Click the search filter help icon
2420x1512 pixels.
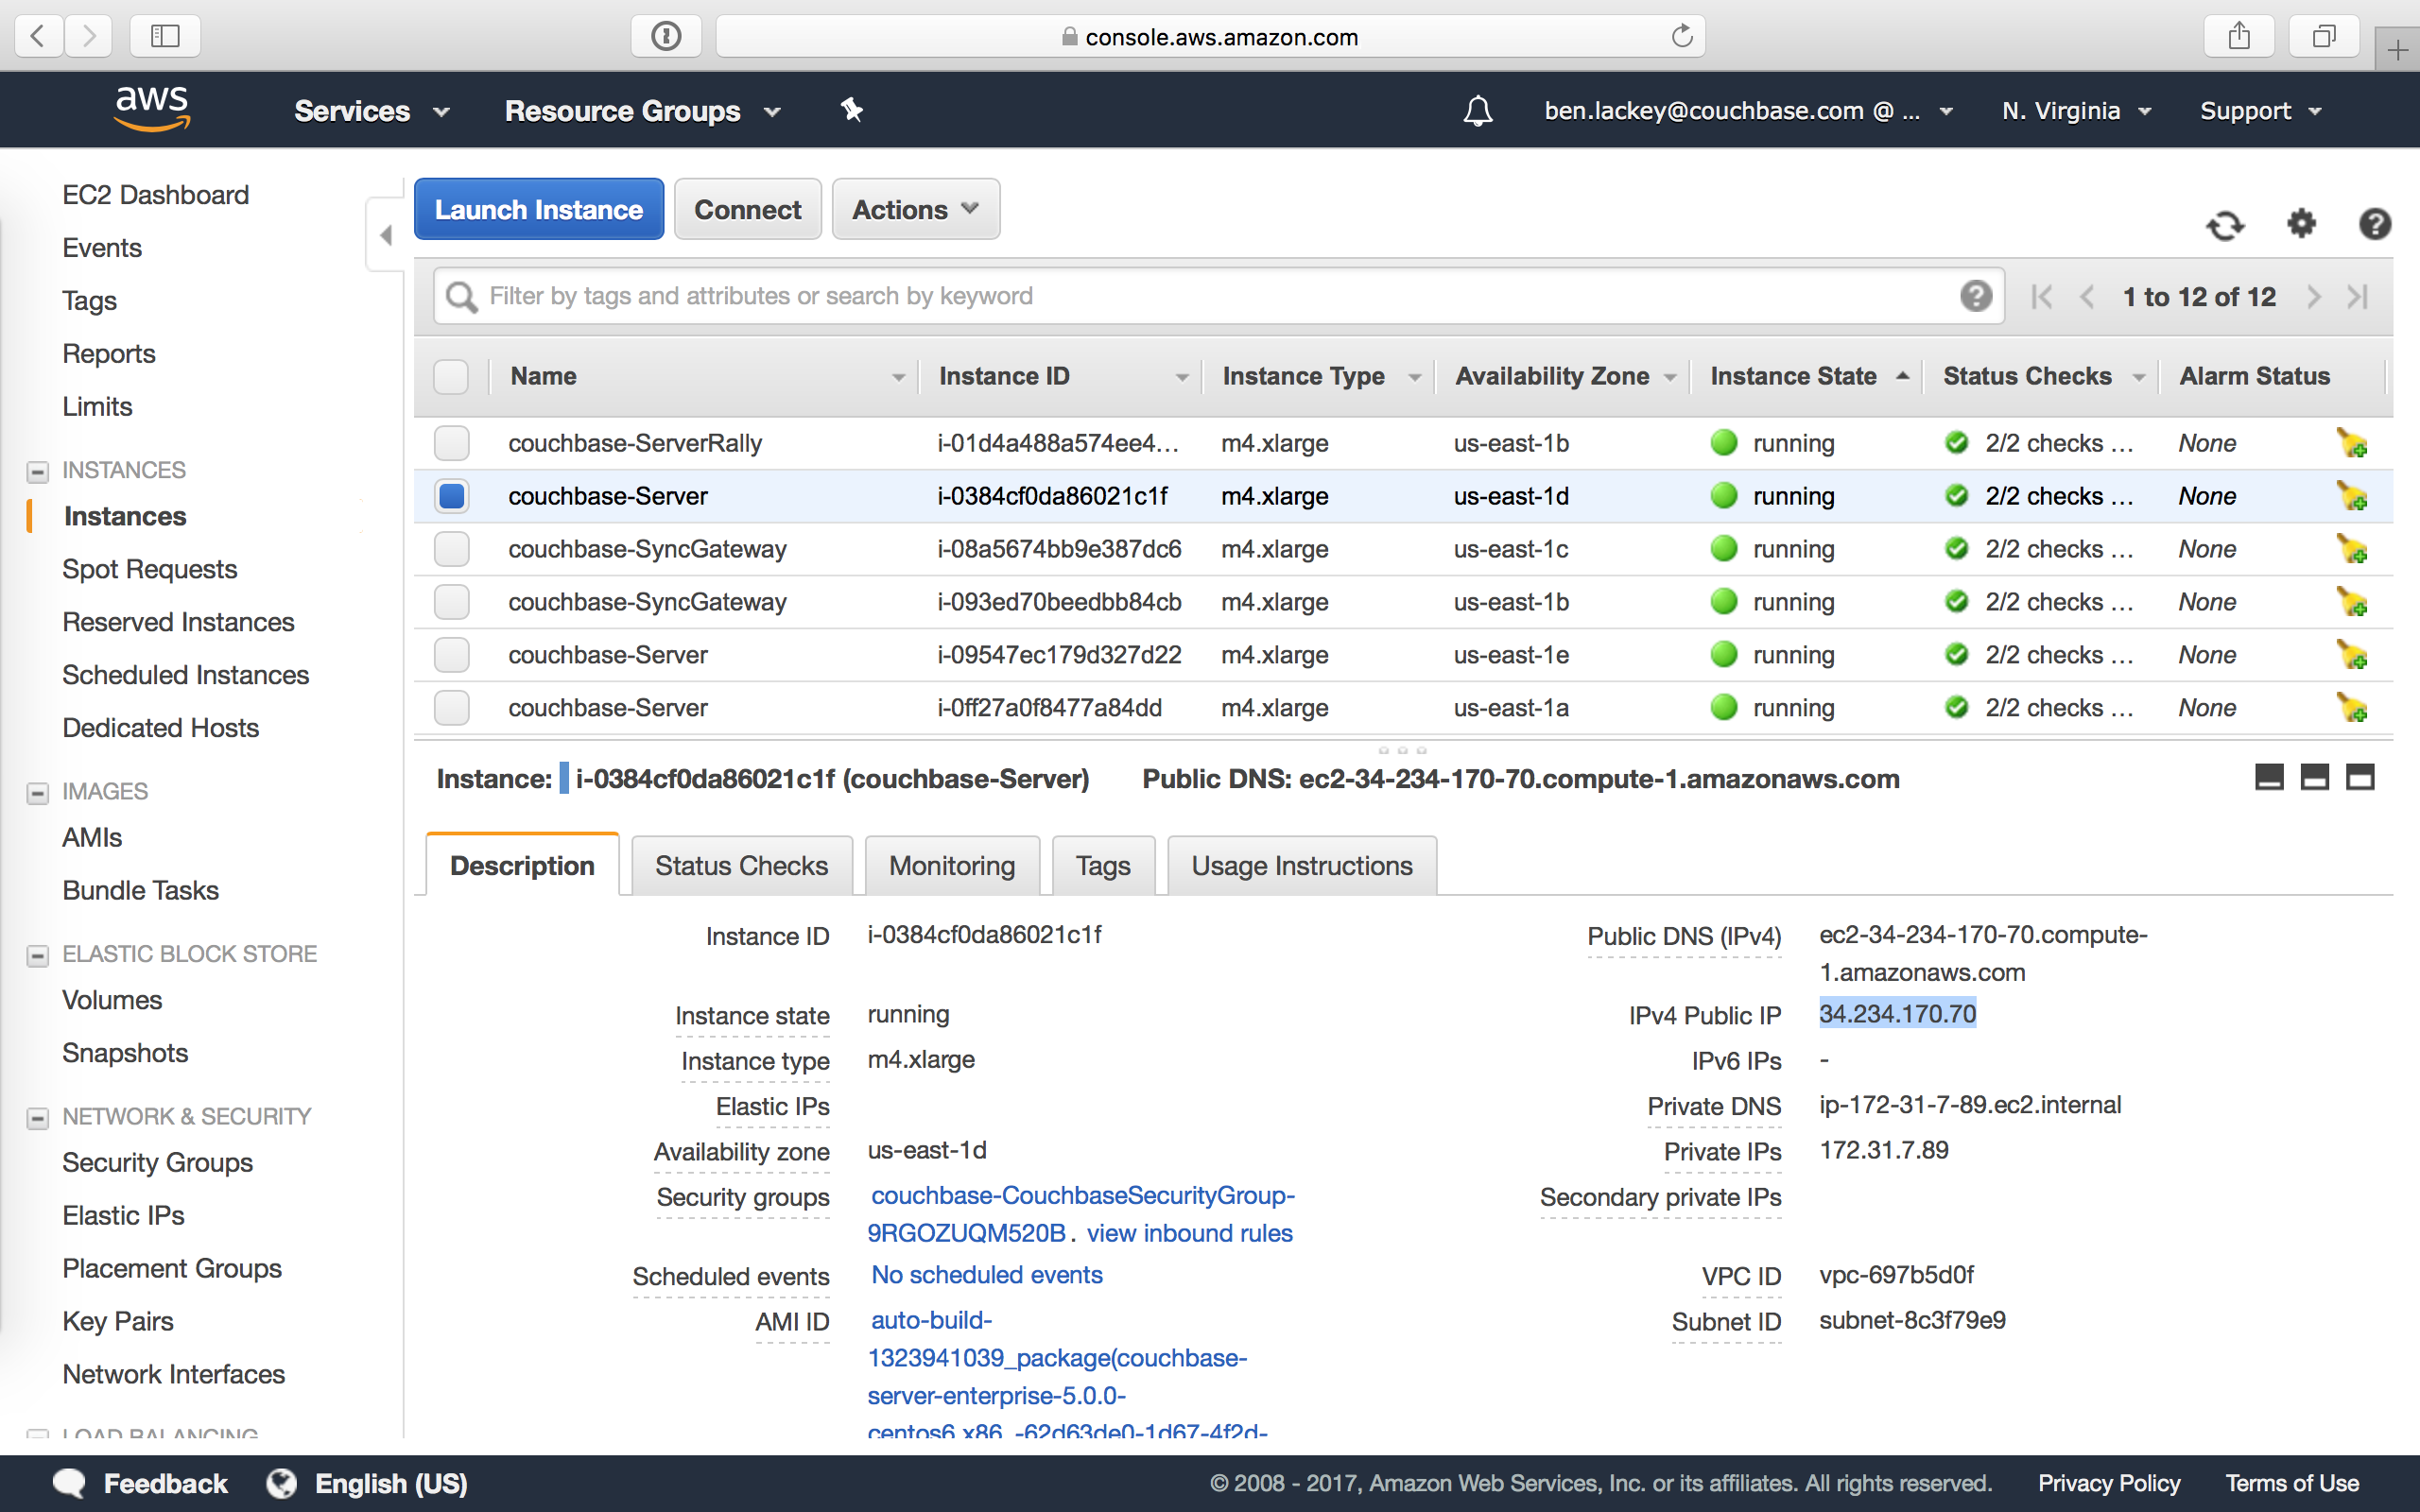coord(1975,296)
